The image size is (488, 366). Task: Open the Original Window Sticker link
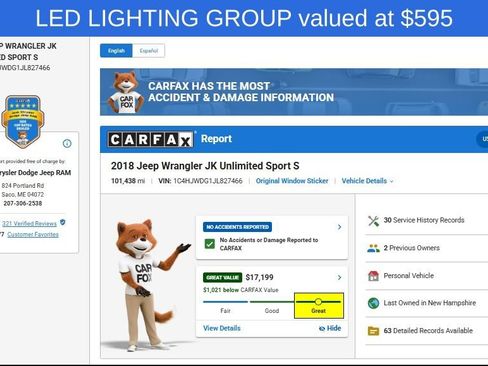tap(292, 181)
